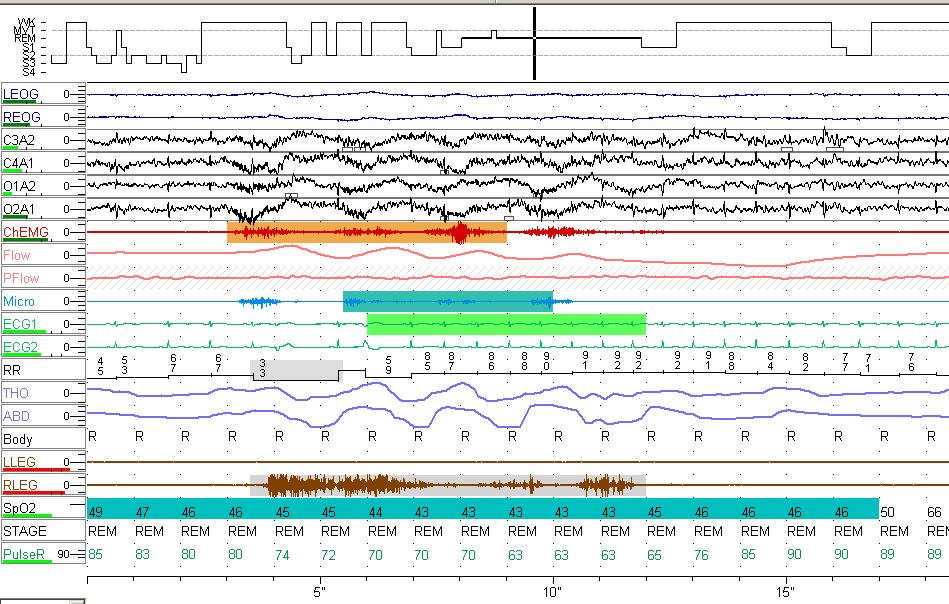
Task: Select the THO thoracic effort channel label
Action: 16,393
